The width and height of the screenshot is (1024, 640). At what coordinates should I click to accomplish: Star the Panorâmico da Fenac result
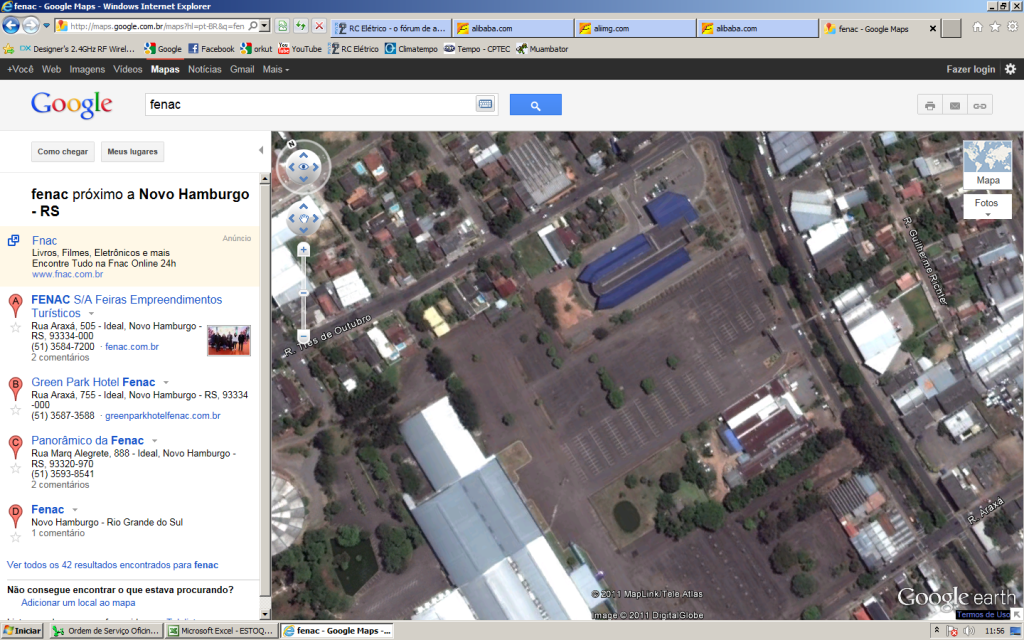point(15,468)
